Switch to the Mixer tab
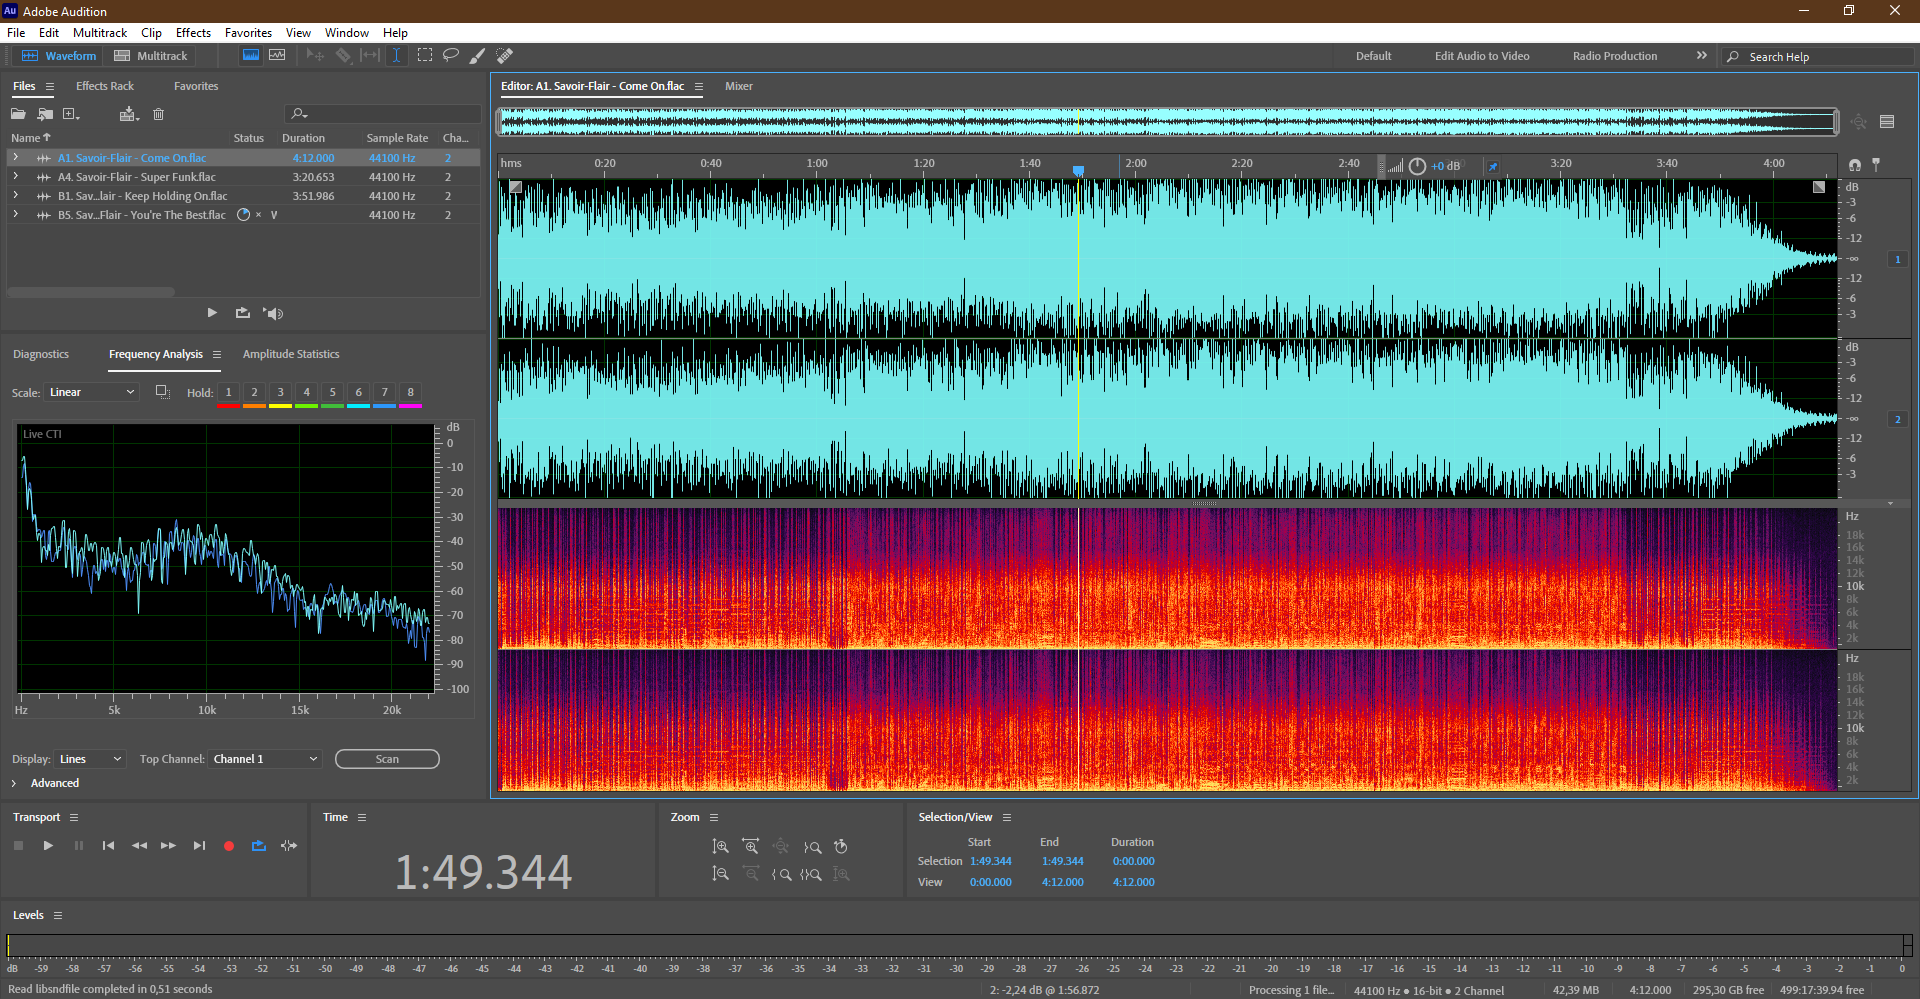 point(739,86)
